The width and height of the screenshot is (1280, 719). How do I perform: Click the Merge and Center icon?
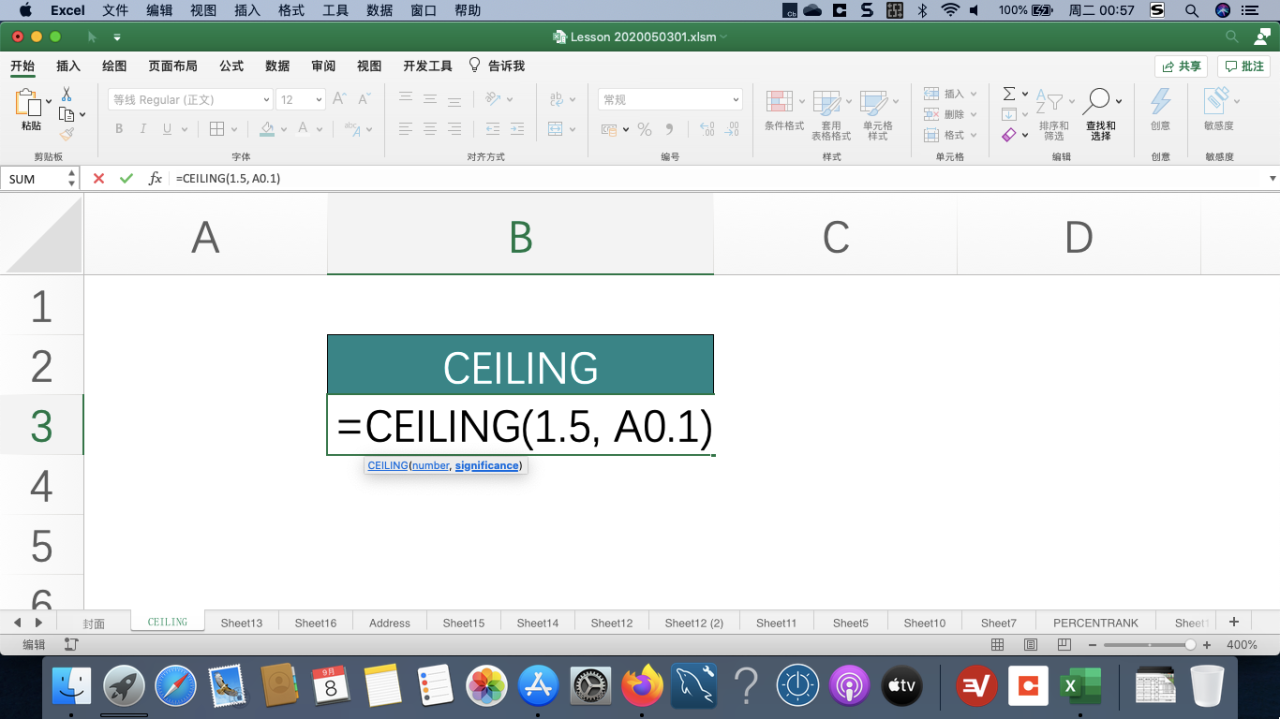coord(556,129)
